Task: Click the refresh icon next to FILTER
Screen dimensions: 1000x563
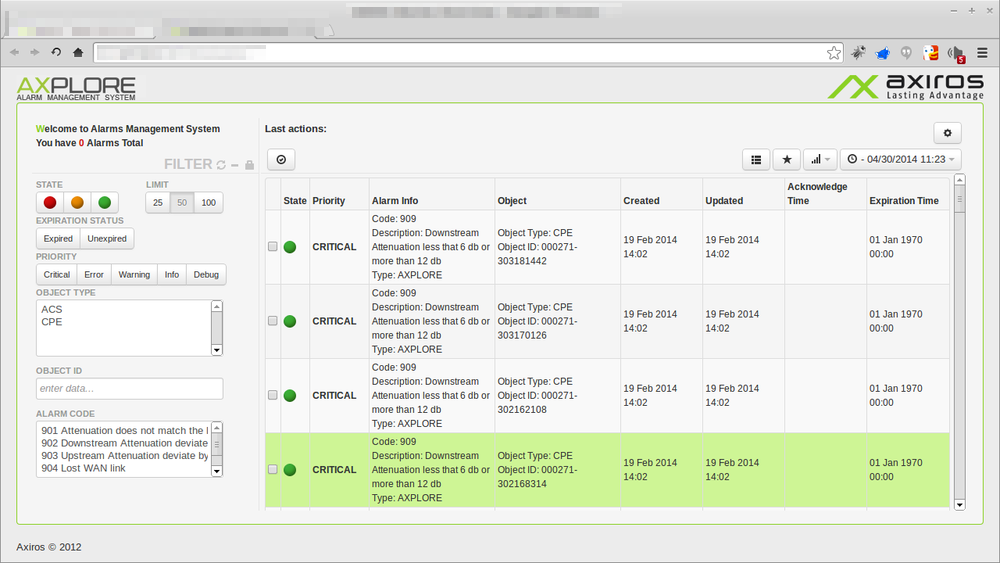Action: (221, 165)
